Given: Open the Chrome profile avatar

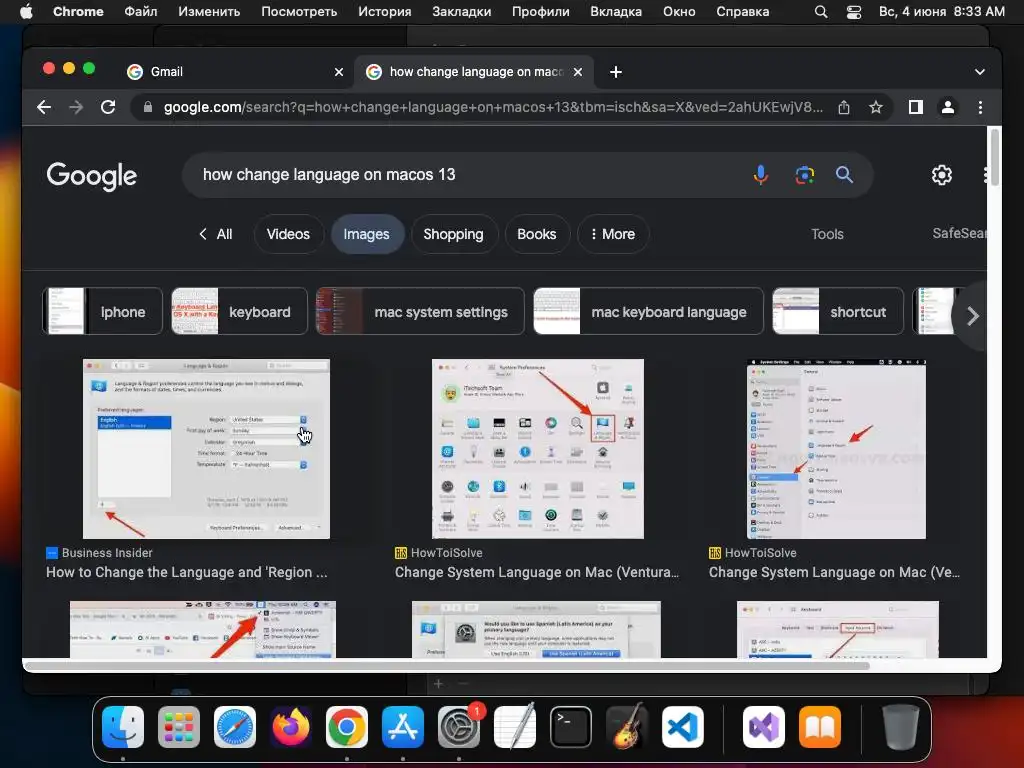Looking at the screenshot, I should click(x=948, y=107).
